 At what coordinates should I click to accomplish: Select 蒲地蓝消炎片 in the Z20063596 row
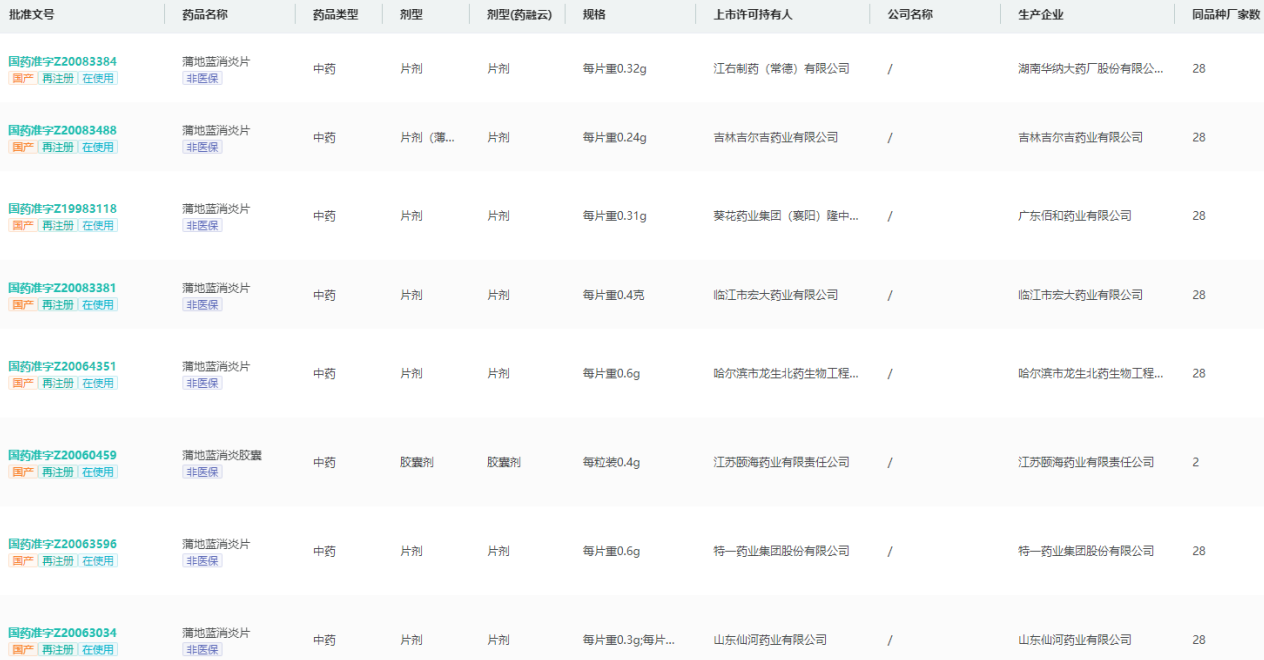coord(216,544)
